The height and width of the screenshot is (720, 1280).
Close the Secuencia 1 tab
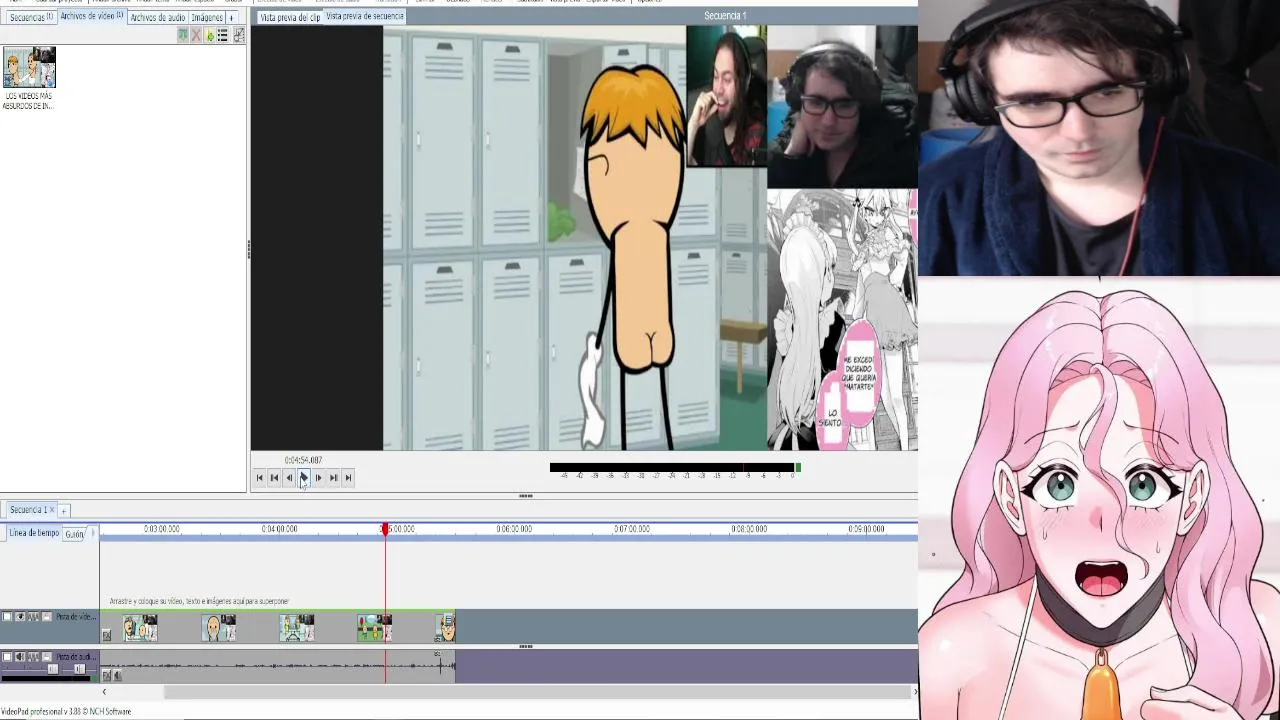53,510
